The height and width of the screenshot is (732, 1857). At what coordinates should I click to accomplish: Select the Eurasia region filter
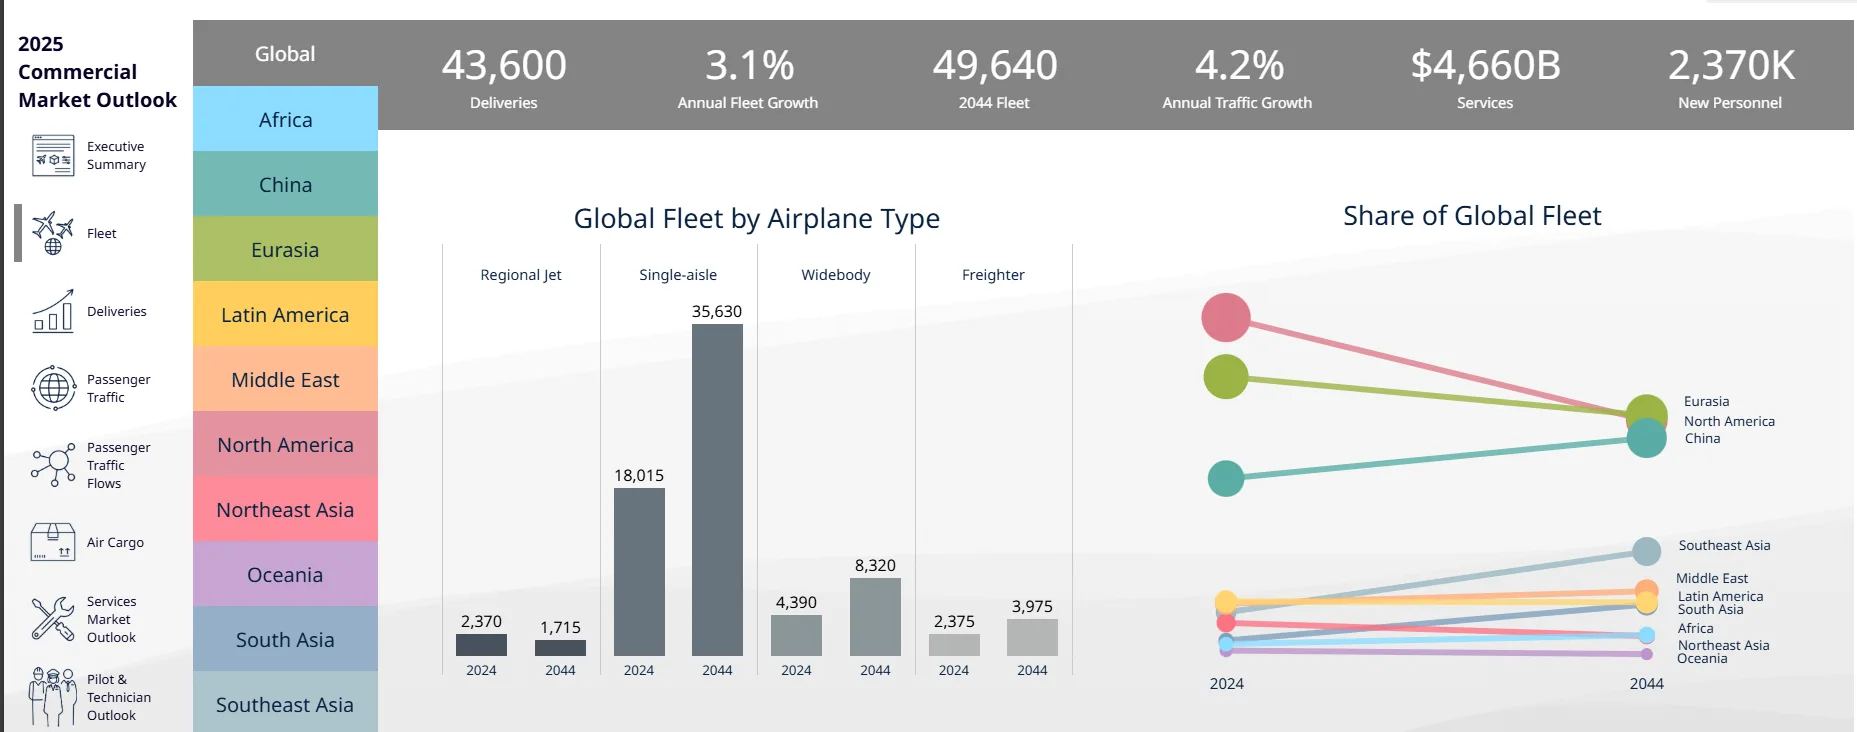click(x=285, y=249)
